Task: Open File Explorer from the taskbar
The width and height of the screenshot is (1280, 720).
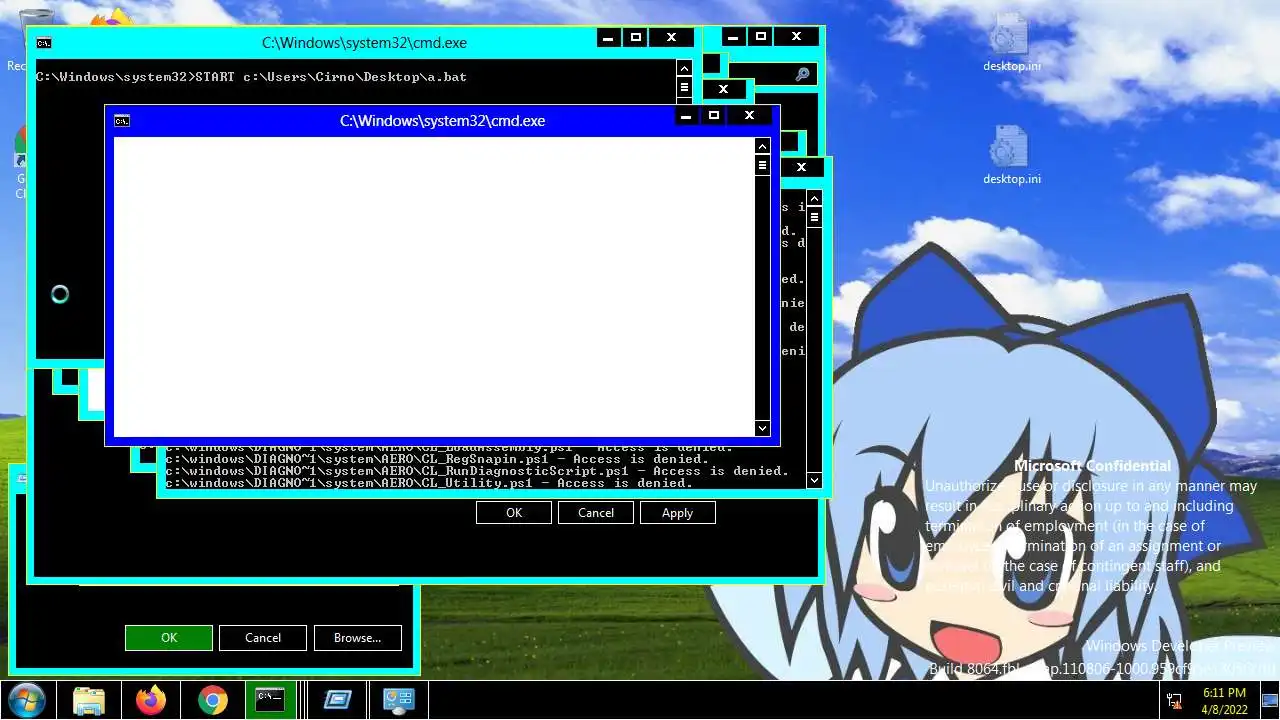Action: tap(89, 700)
